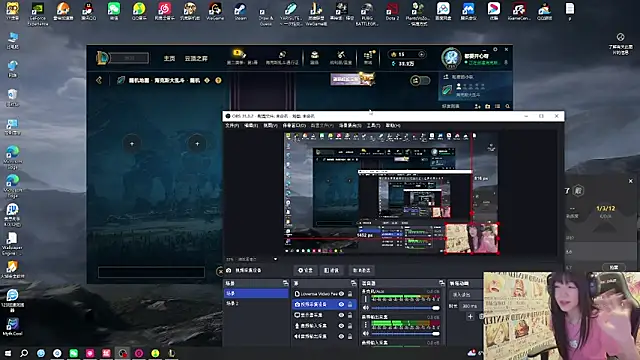Toggle lock on the audio input capture source
The height and width of the screenshot is (360, 640).
click(350, 326)
